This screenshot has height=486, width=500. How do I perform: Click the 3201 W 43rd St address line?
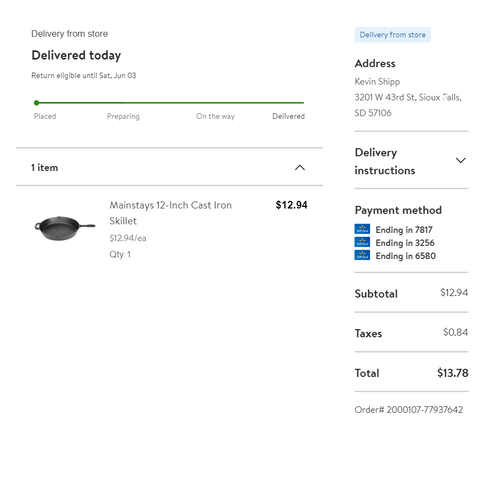pyautogui.click(x=408, y=97)
